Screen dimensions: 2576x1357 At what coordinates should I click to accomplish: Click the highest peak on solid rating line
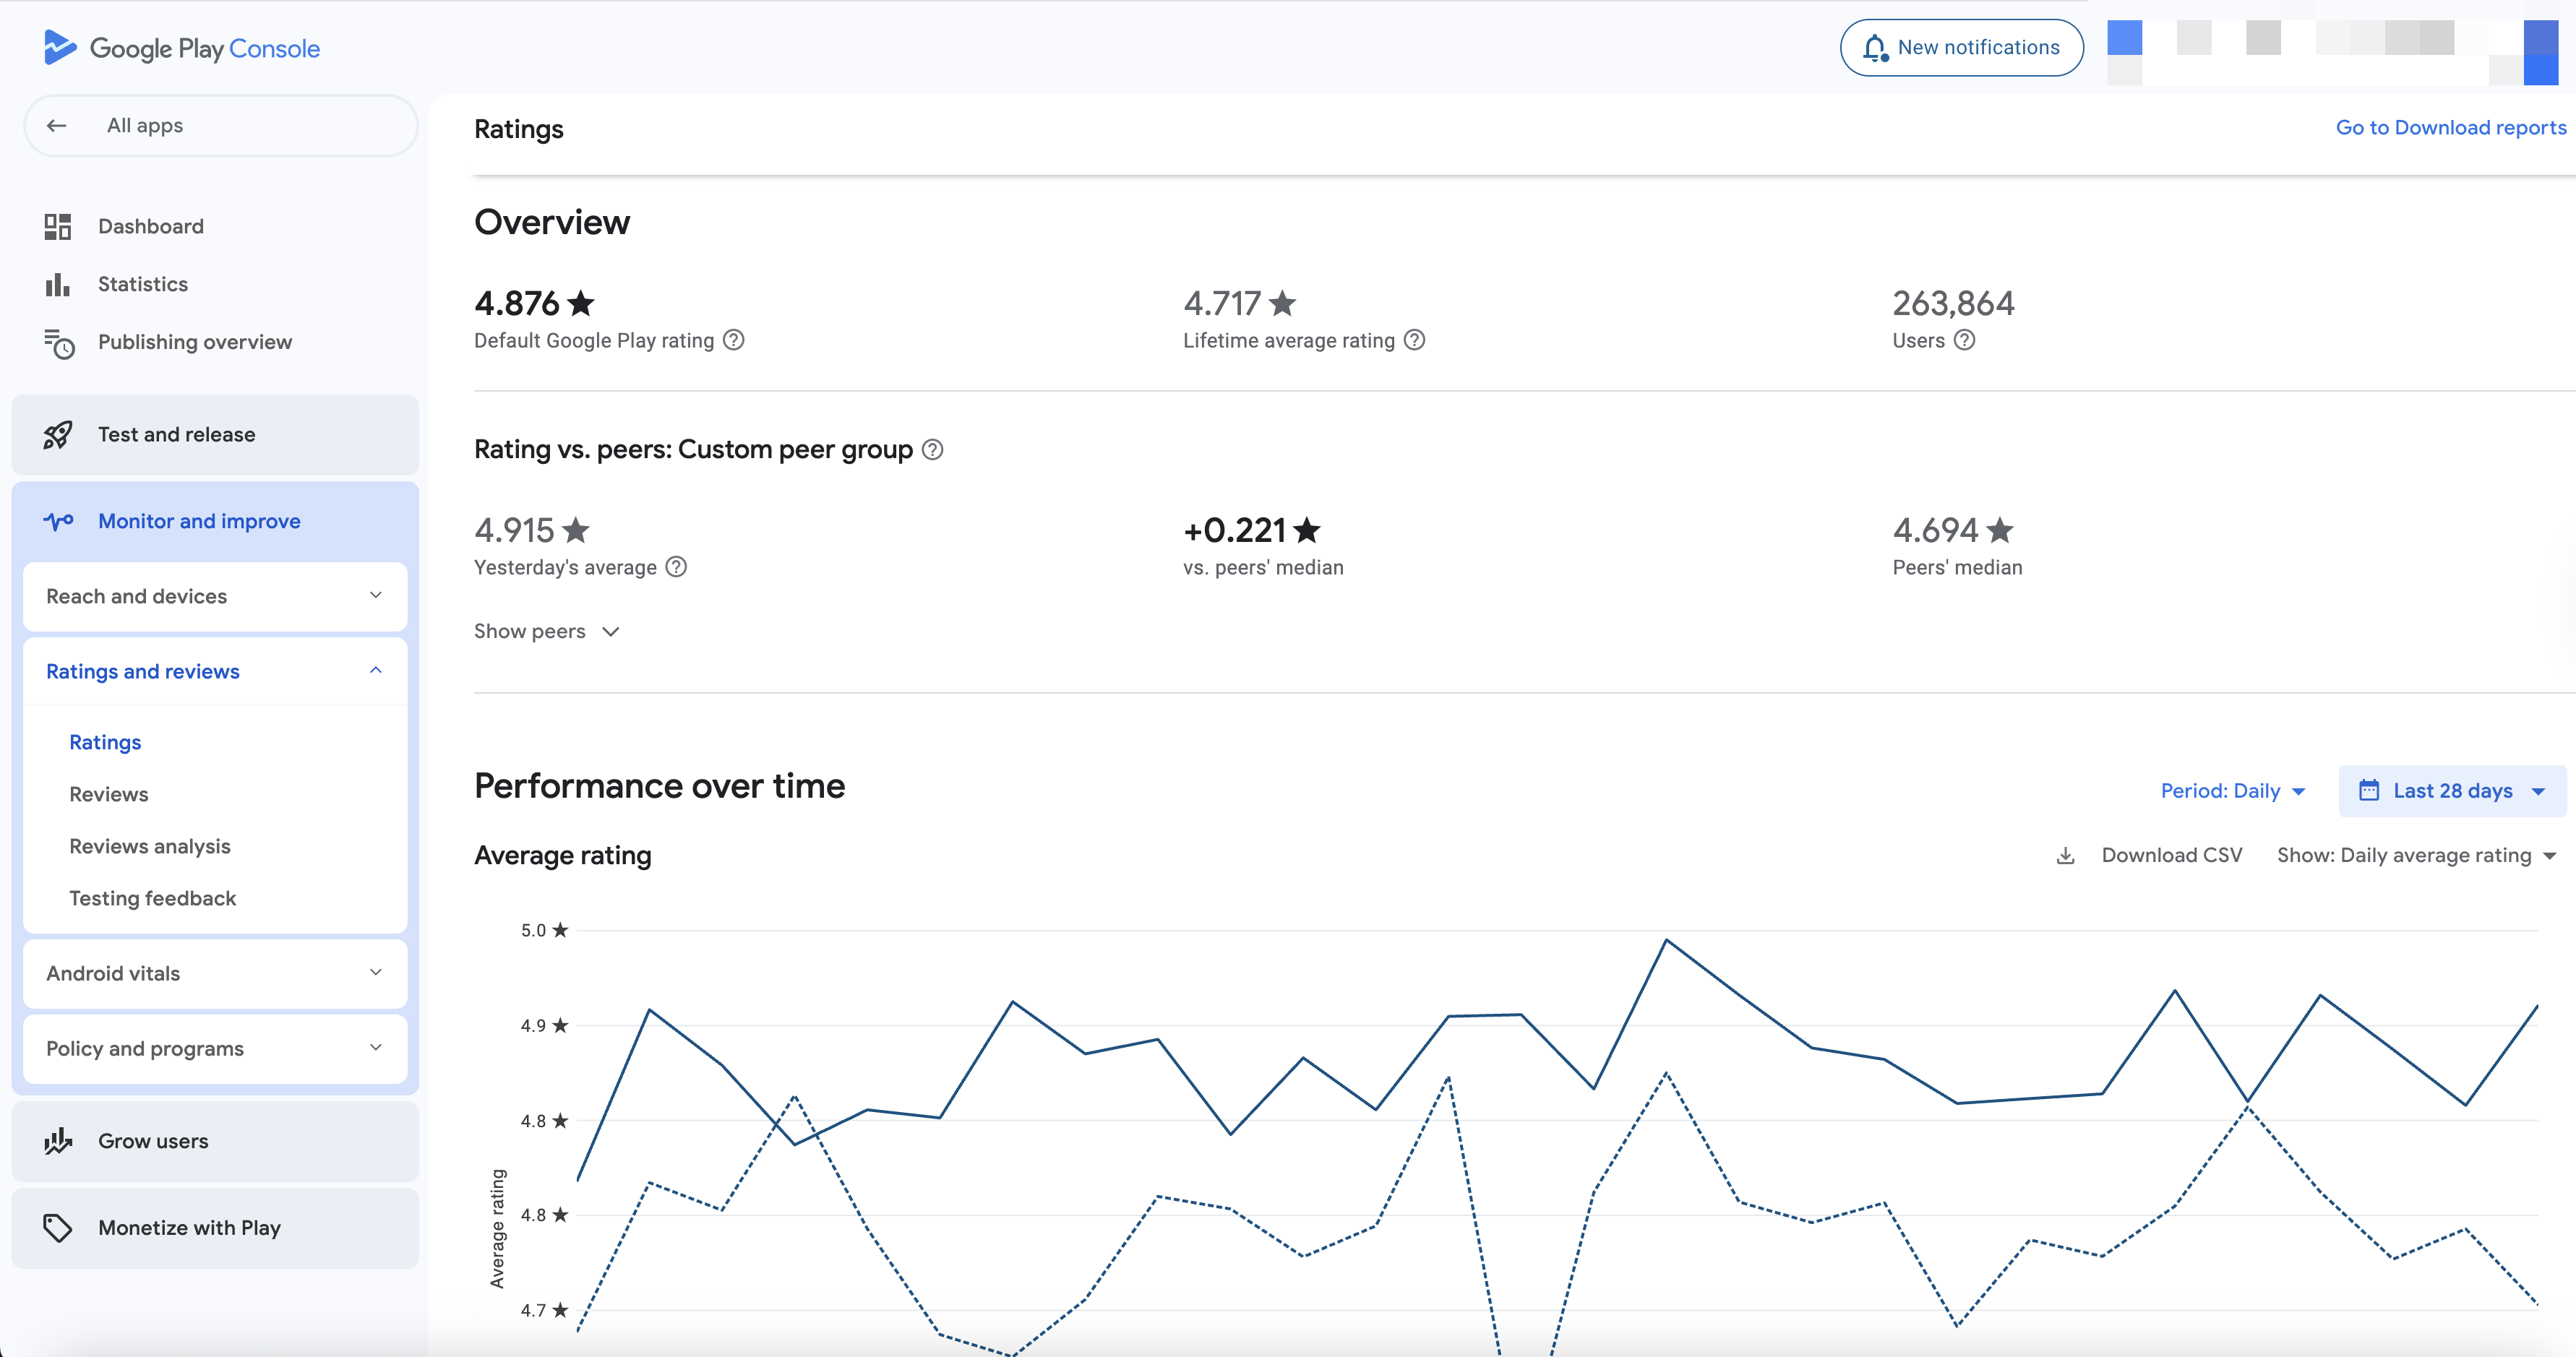(x=1666, y=941)
